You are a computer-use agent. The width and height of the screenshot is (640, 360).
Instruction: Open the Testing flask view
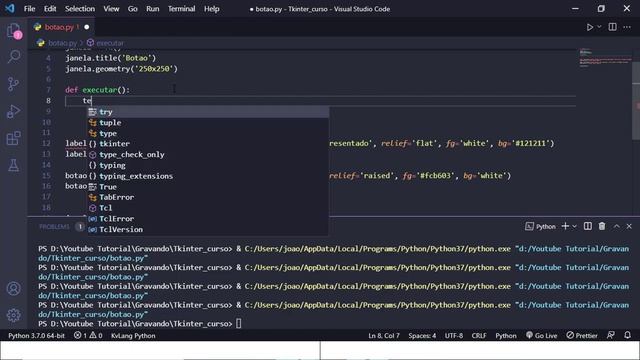pyautogui.click(x=13, y=165)
